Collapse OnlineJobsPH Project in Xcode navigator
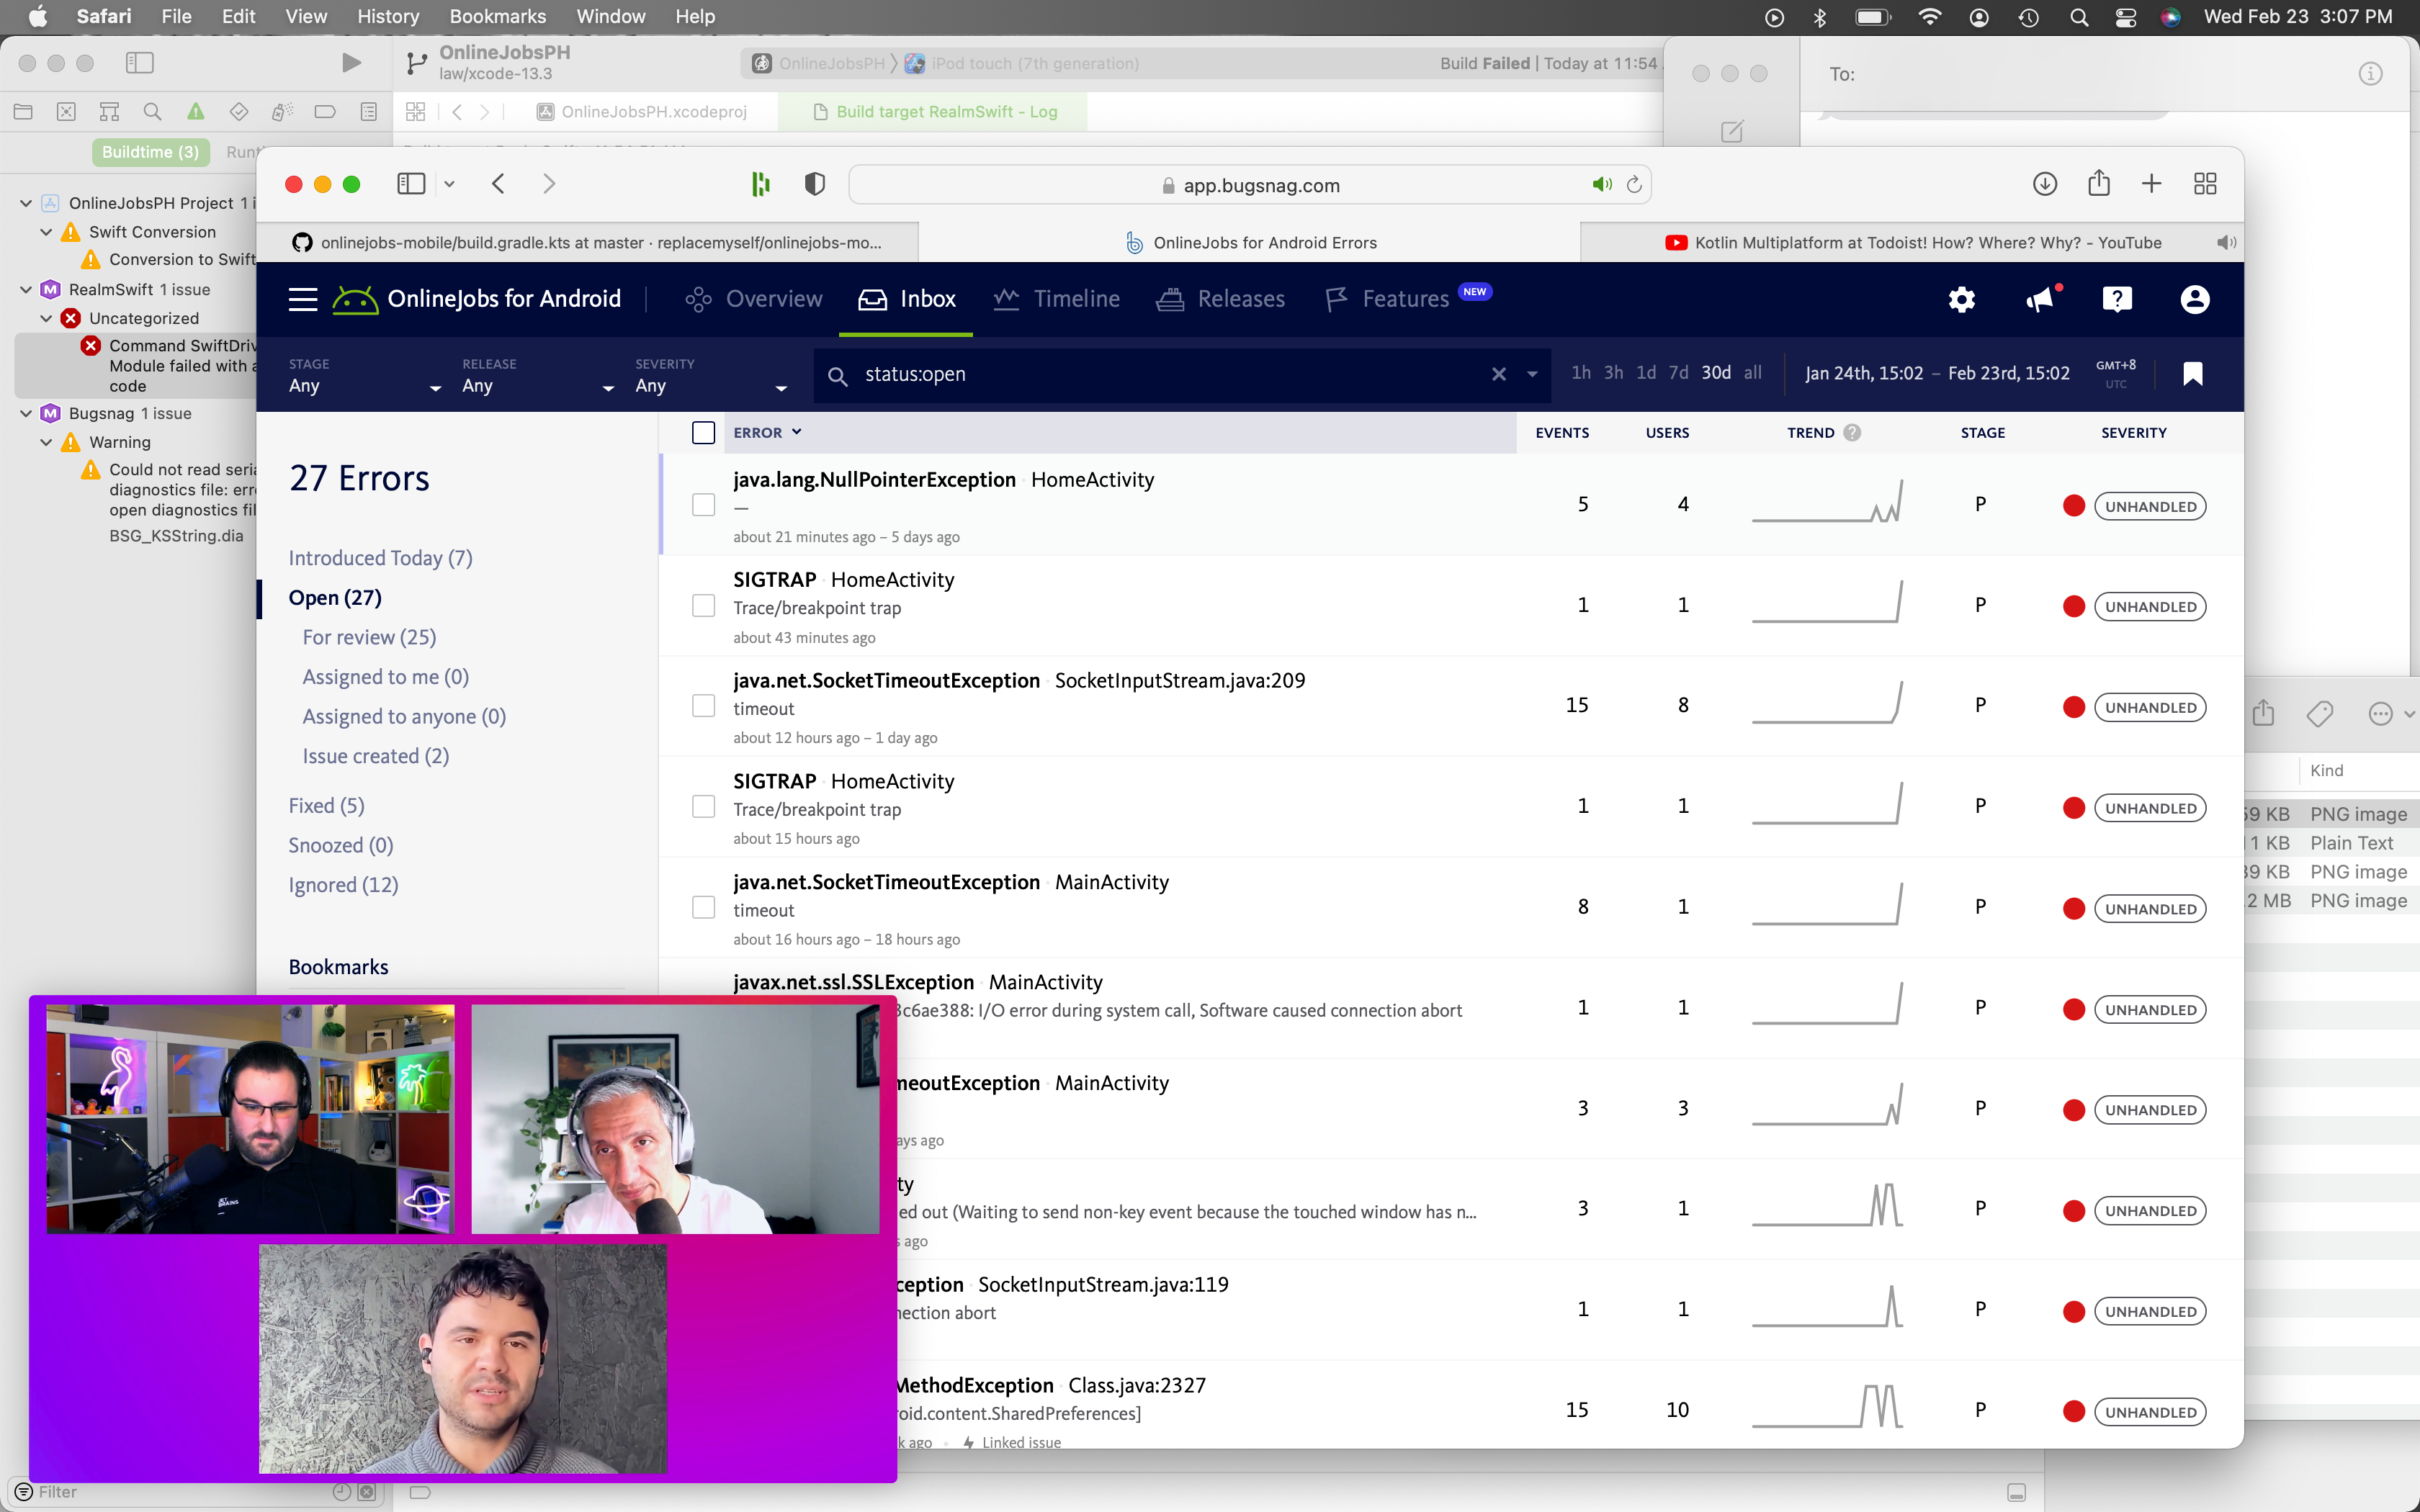The image size is (2420, 1512). [26, 203]
